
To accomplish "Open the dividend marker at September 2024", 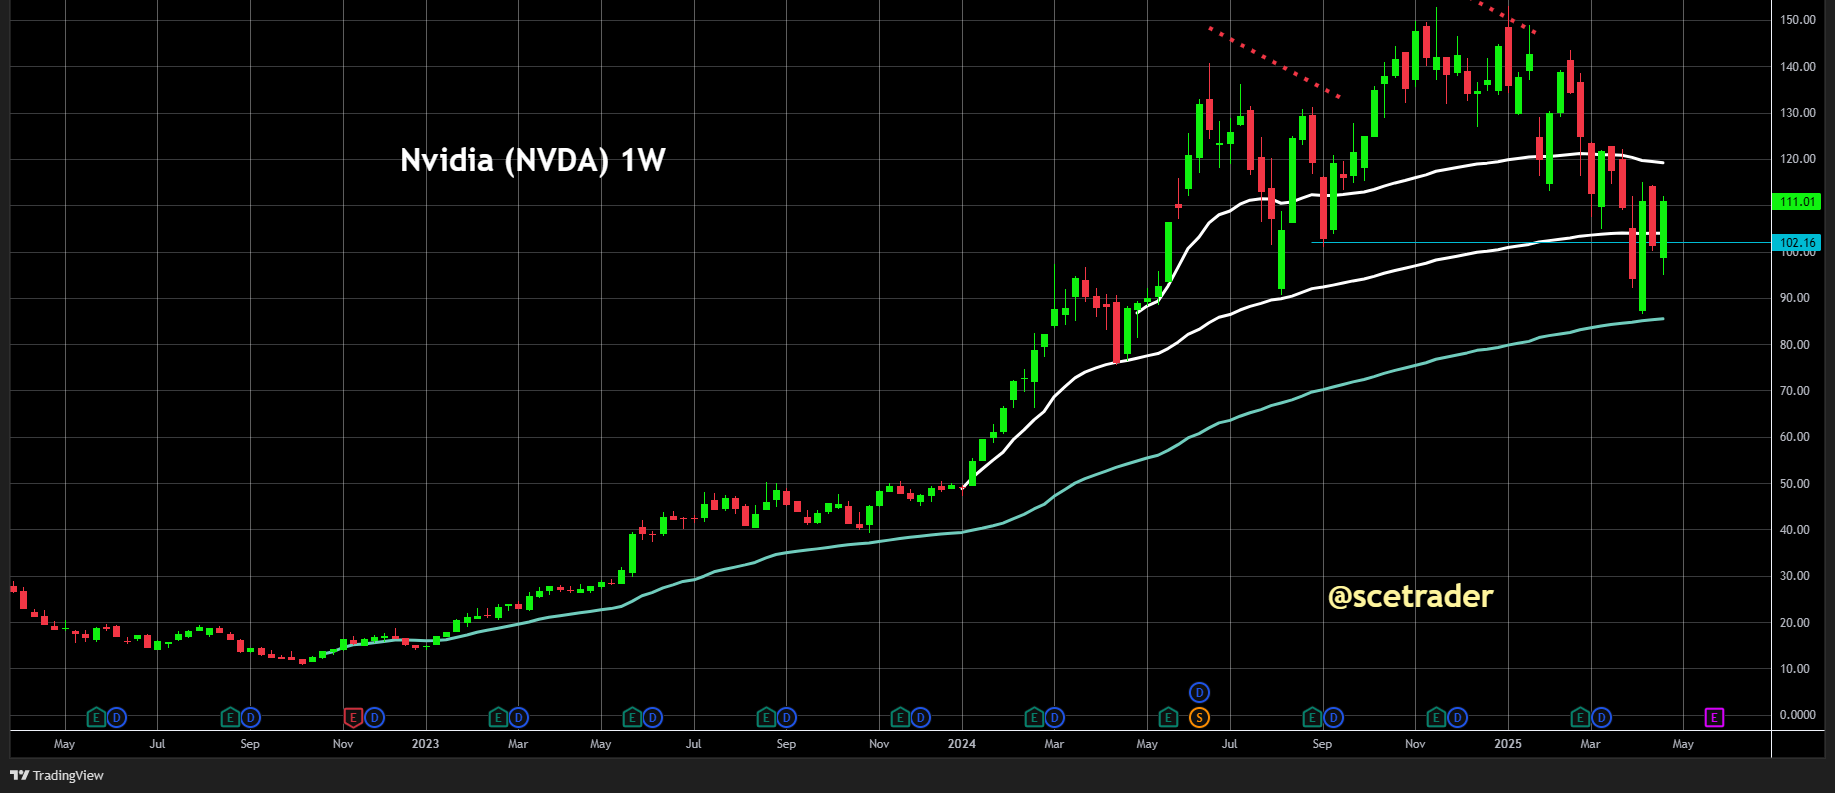I will coord(1333,717).
